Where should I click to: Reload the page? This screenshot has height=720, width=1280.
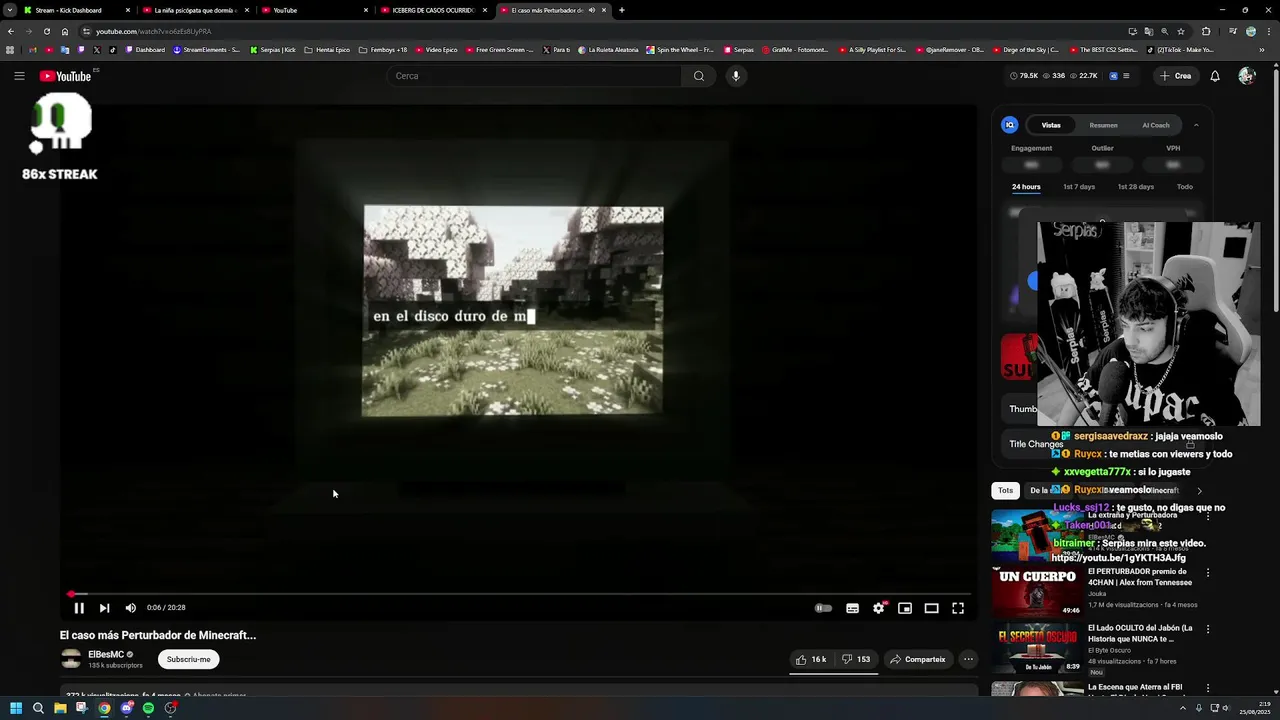pyautogui.click(x=46, y=31)
